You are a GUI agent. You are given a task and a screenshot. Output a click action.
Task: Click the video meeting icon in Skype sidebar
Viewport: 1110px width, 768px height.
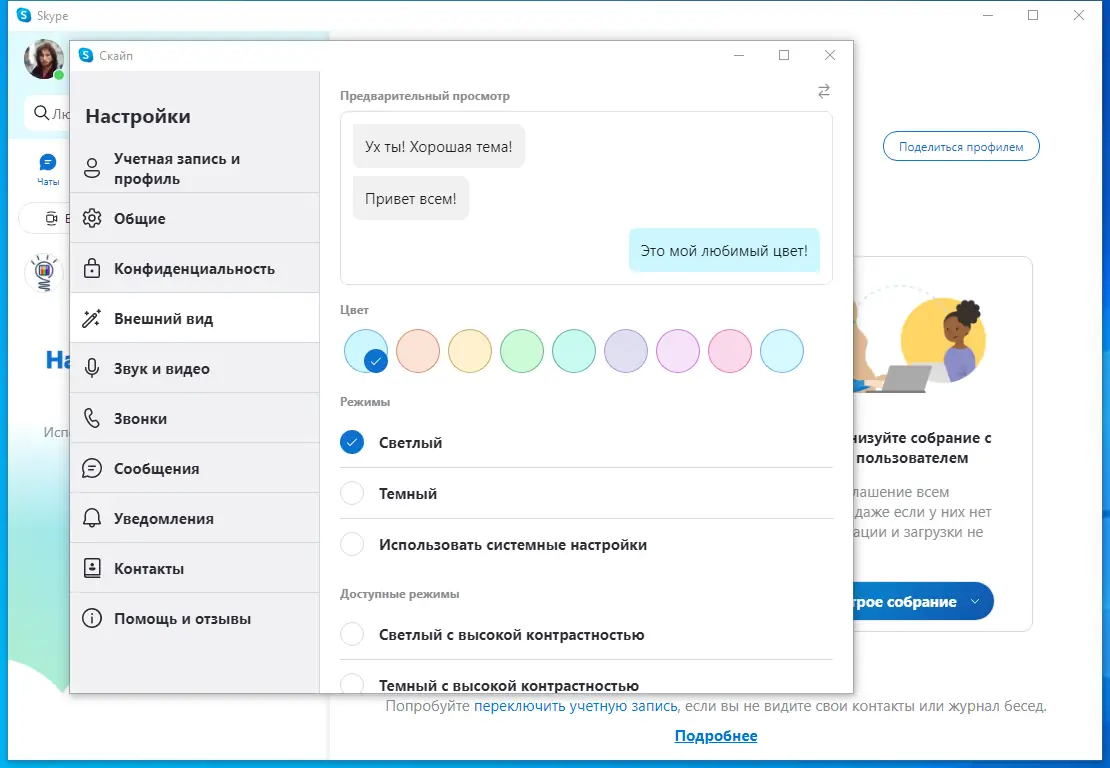(52, 218)
